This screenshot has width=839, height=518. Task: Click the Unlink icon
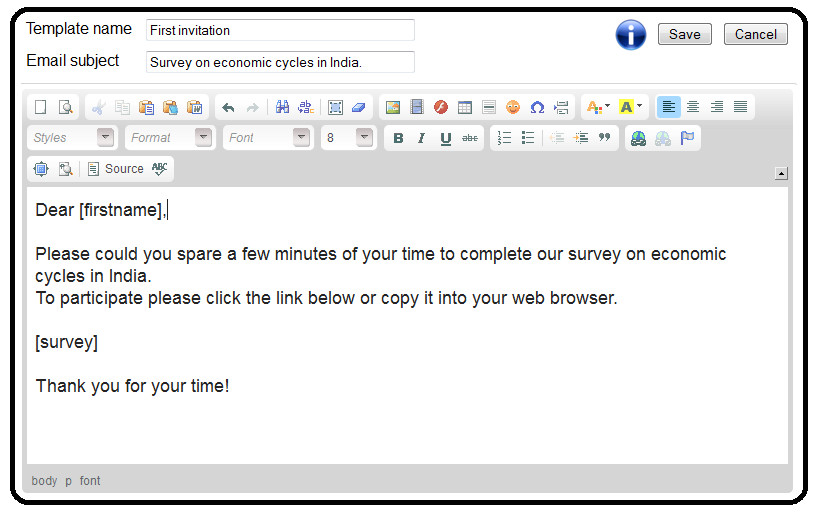(x=662, y=138)
